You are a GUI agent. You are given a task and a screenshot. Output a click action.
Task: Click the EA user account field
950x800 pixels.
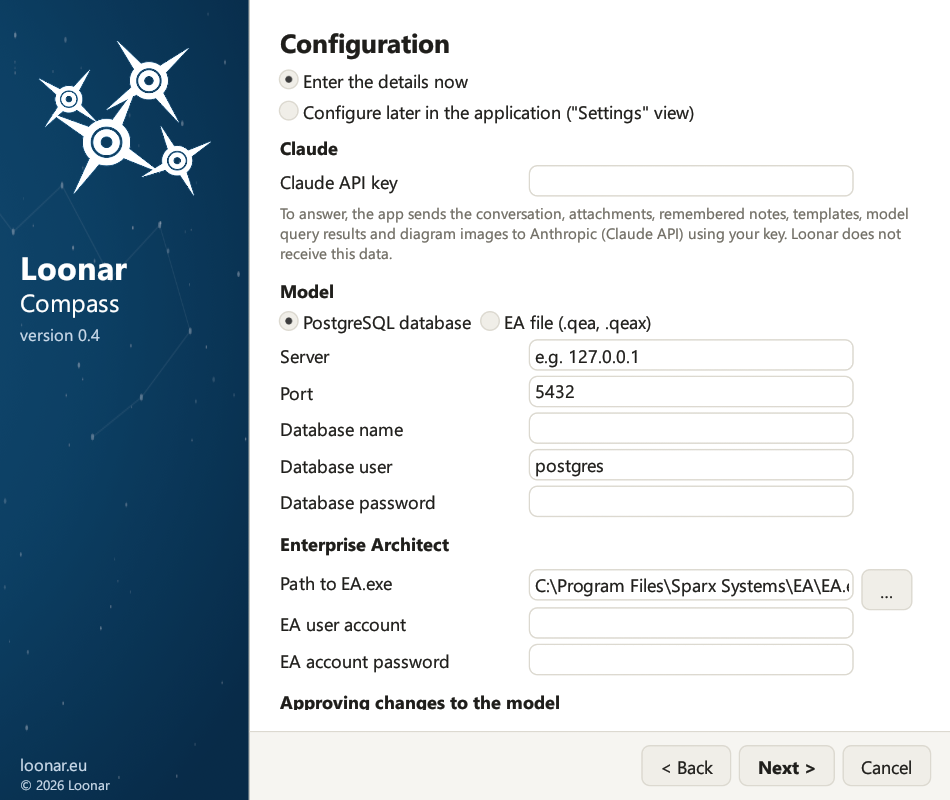tap(691, 624)
